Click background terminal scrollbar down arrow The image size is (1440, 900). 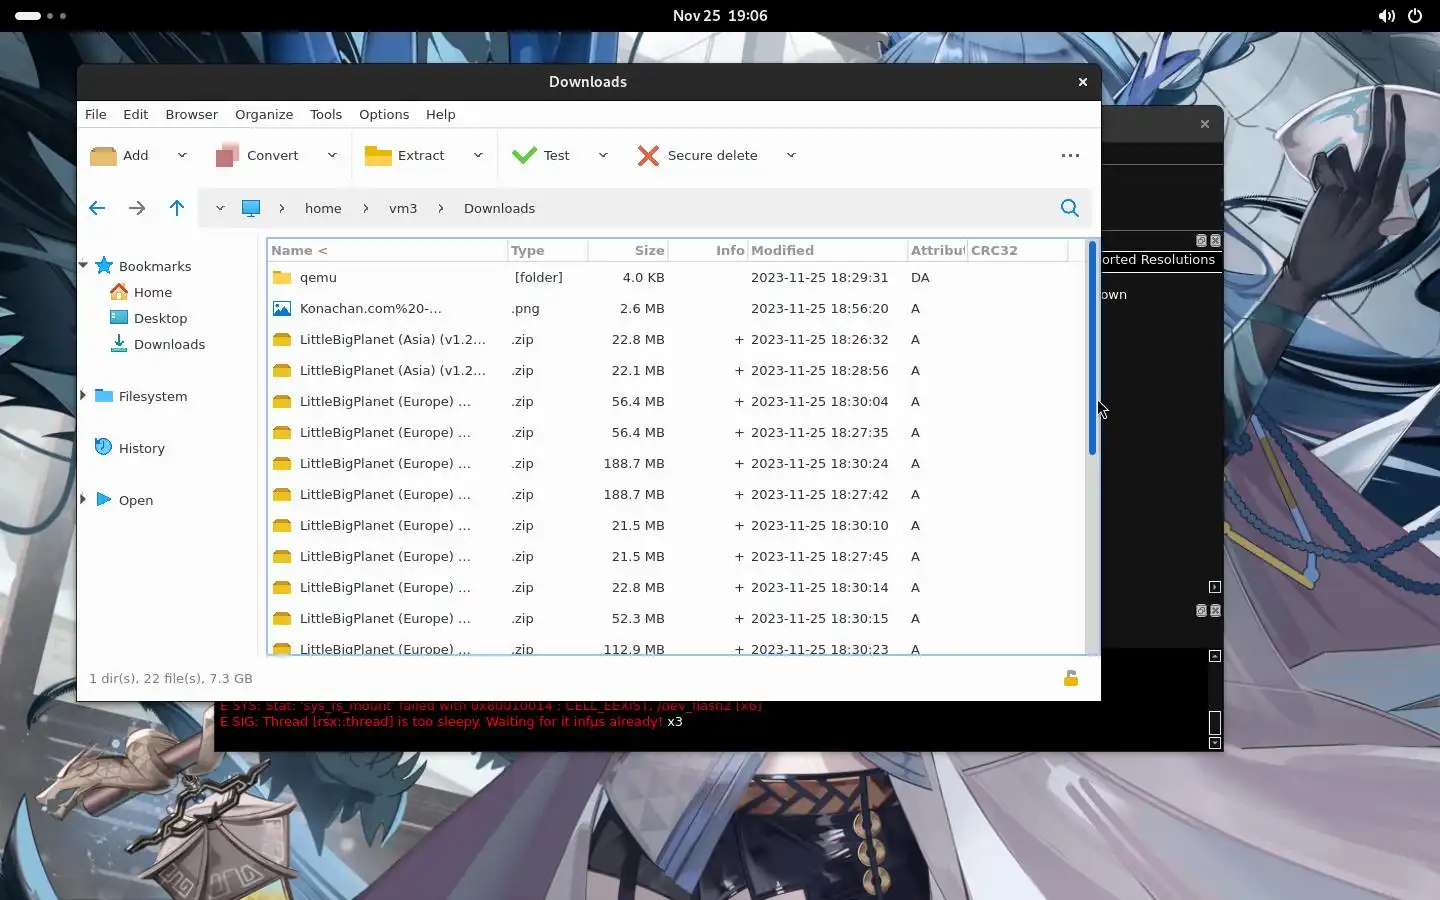pos(1215,743)
